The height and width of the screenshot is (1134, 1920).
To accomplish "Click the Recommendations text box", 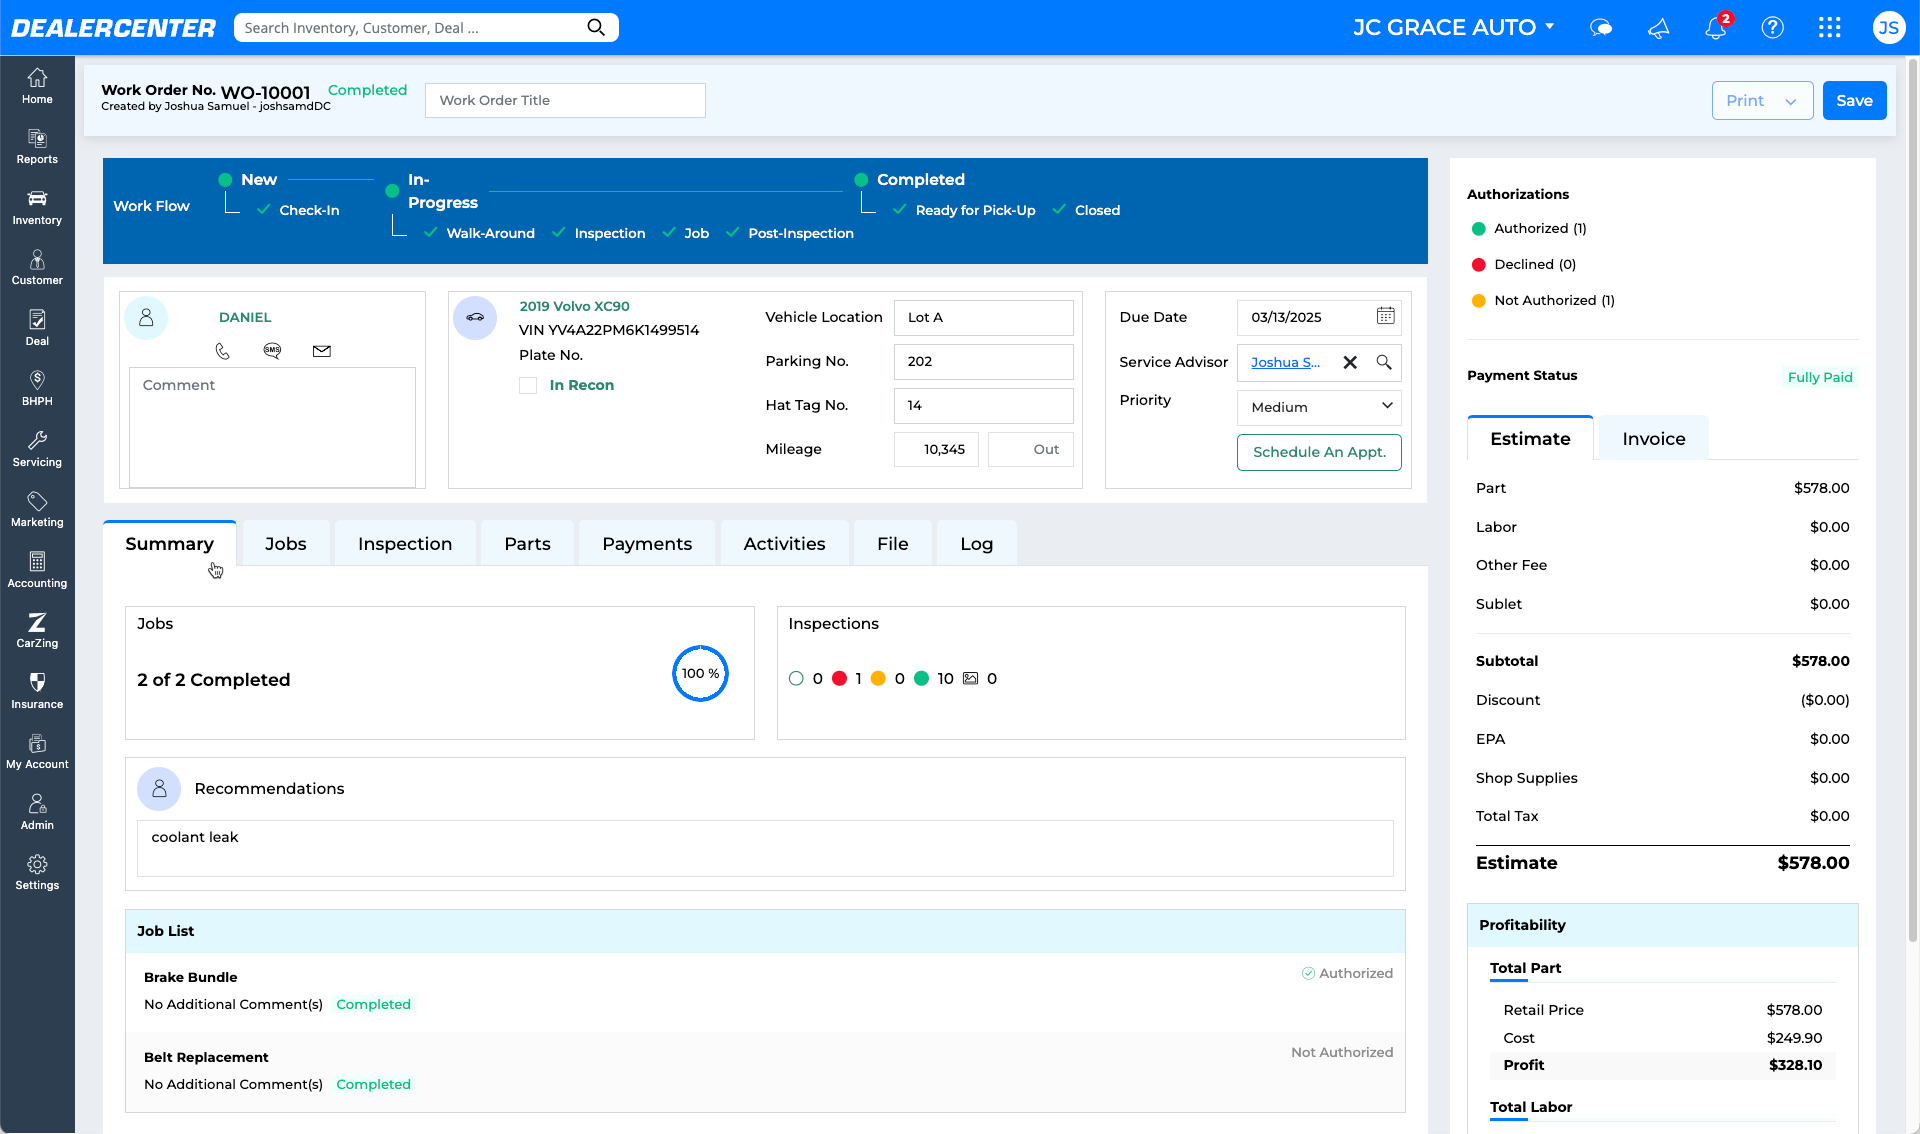I will point(765,848).
